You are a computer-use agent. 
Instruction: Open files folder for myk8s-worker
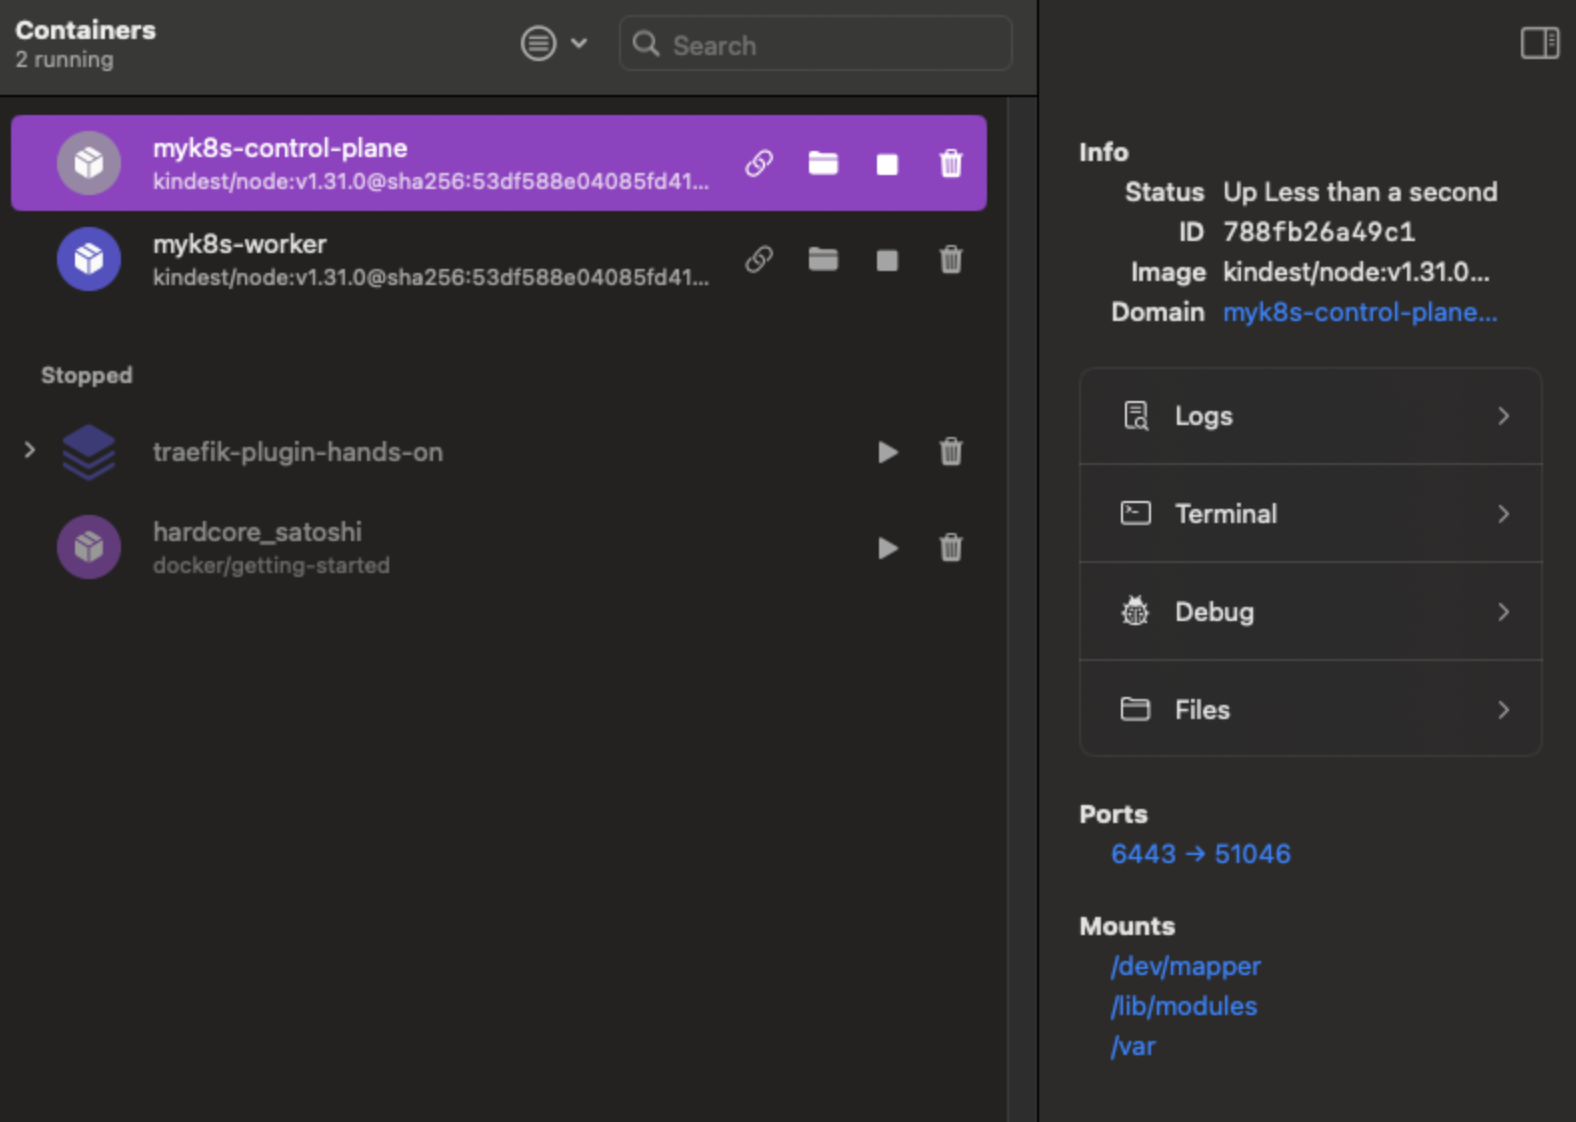[823, 259]
